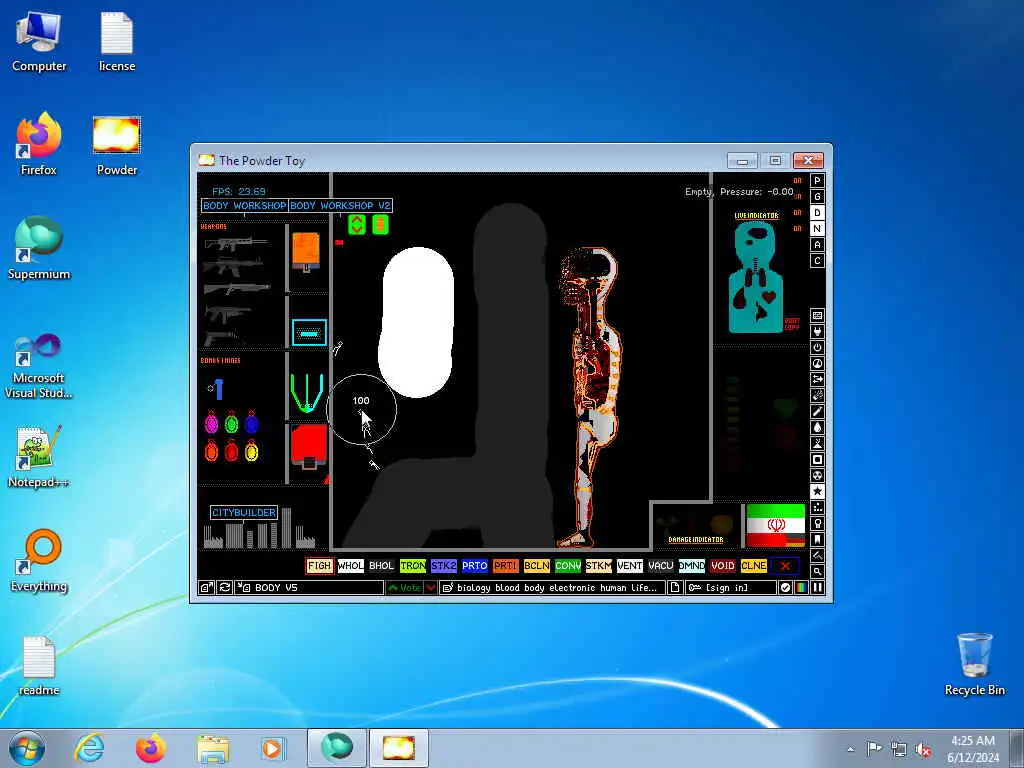1024x768 pixels.
Task: Toggle decorations with D quick option
Action: click(x=817, y=213)
